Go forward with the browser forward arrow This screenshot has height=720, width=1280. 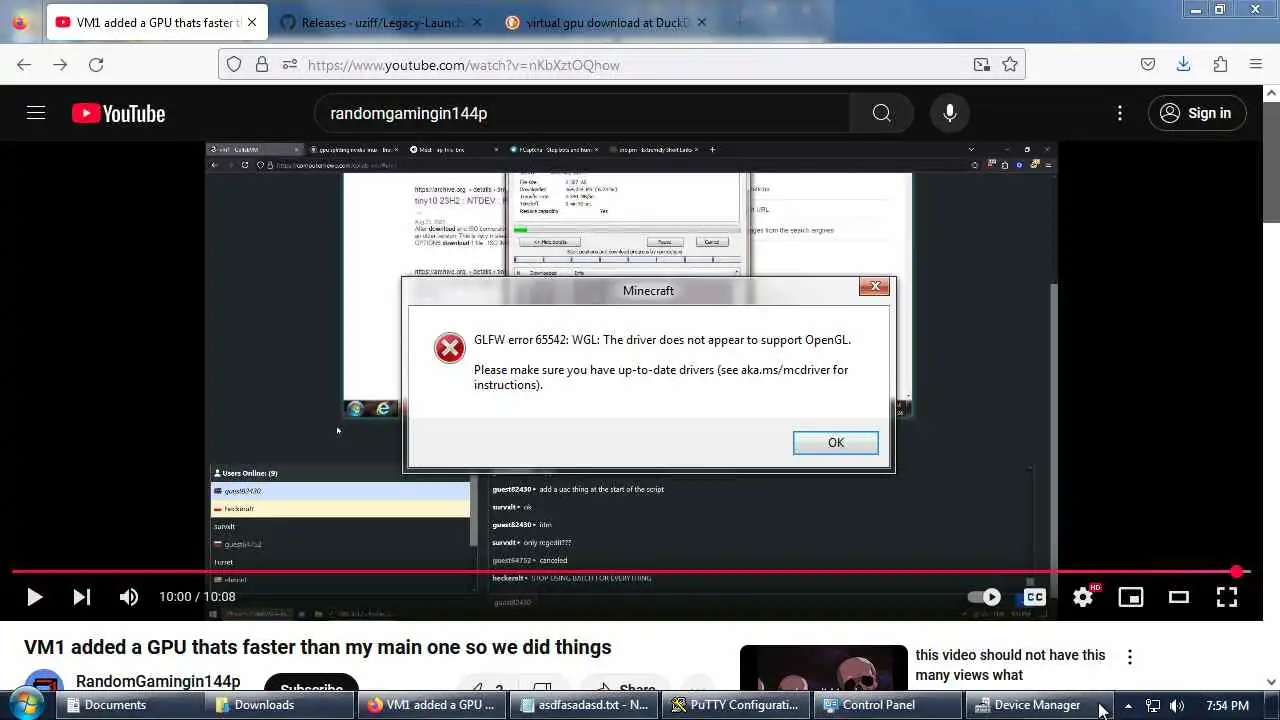point(60,65)
